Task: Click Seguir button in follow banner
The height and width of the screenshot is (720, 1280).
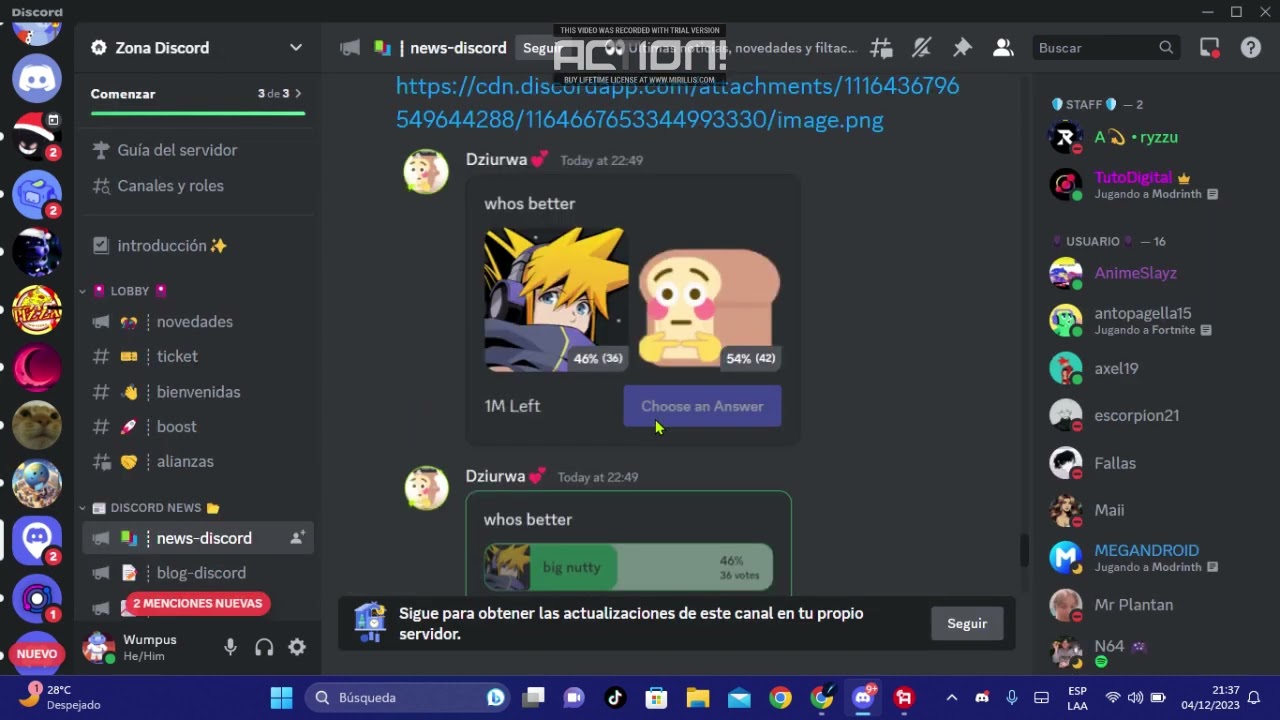Action: tap(967, 624)
